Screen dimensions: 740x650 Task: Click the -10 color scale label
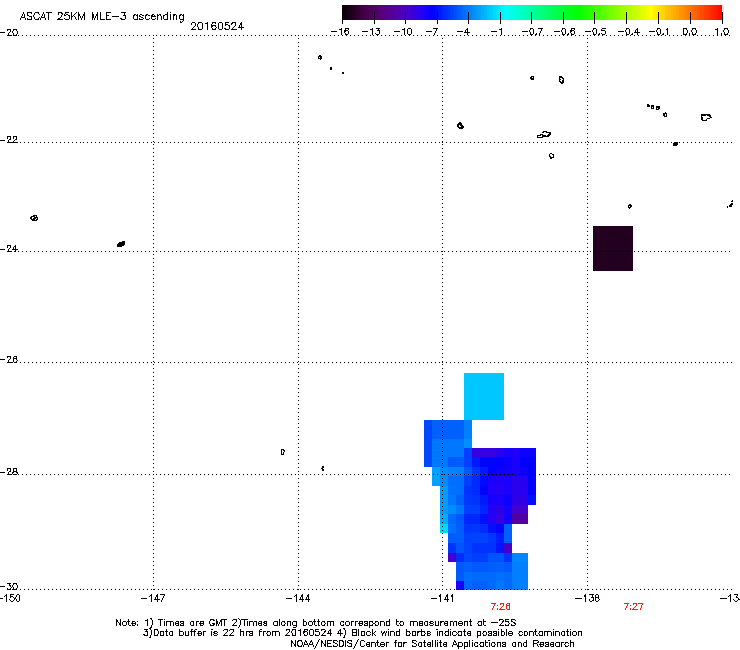[403, 32]
